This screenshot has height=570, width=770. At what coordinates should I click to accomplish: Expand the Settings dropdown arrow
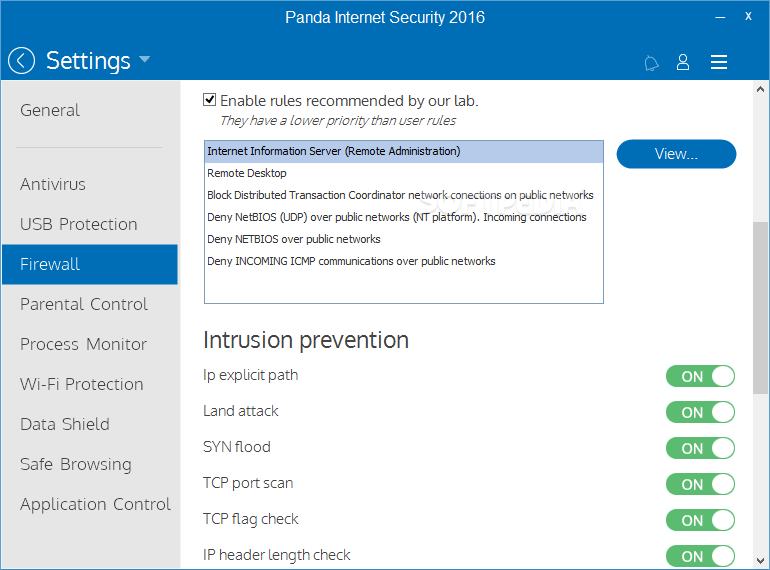click(144, 59)
